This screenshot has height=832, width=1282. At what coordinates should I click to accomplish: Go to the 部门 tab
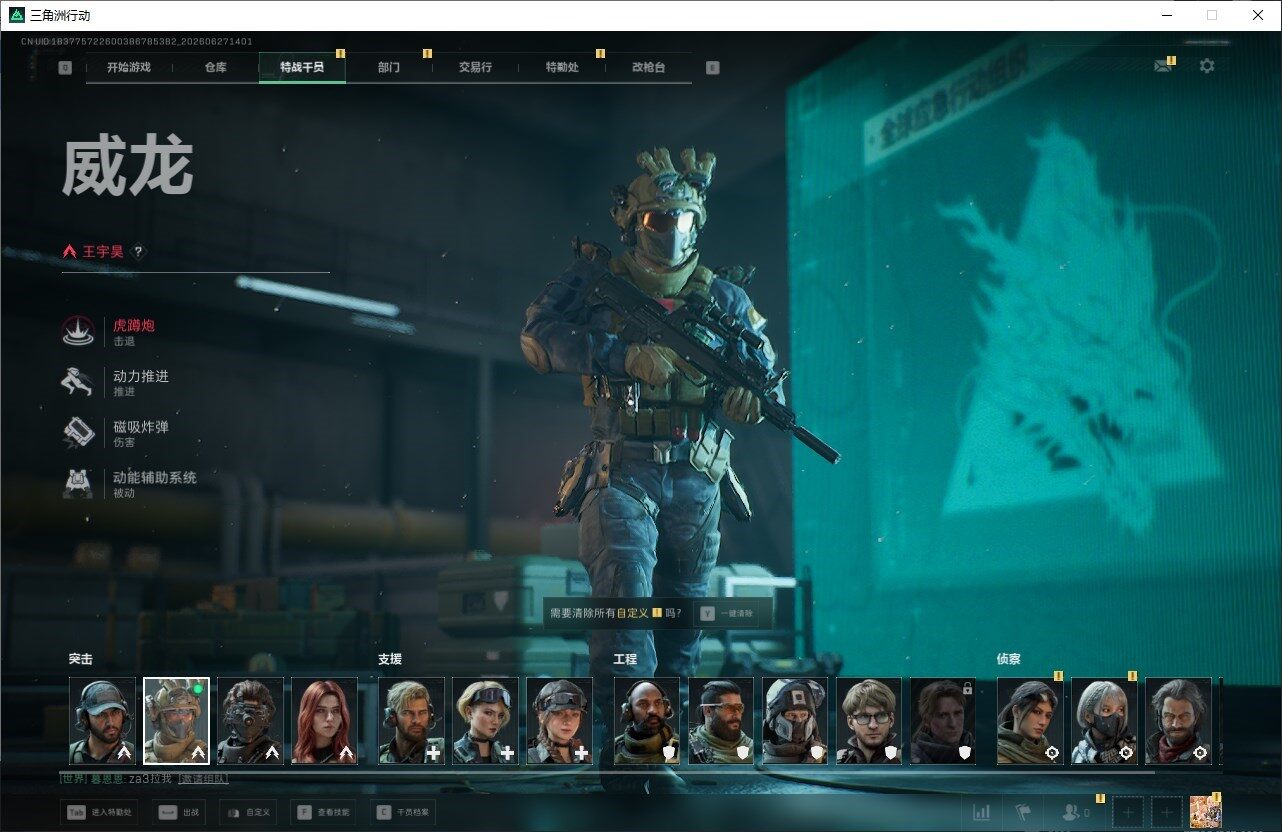tap(389, 68)
